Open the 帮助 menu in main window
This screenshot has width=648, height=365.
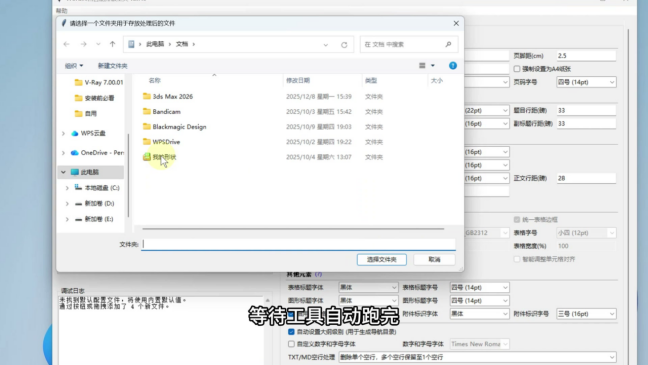[x=61, y=11]
